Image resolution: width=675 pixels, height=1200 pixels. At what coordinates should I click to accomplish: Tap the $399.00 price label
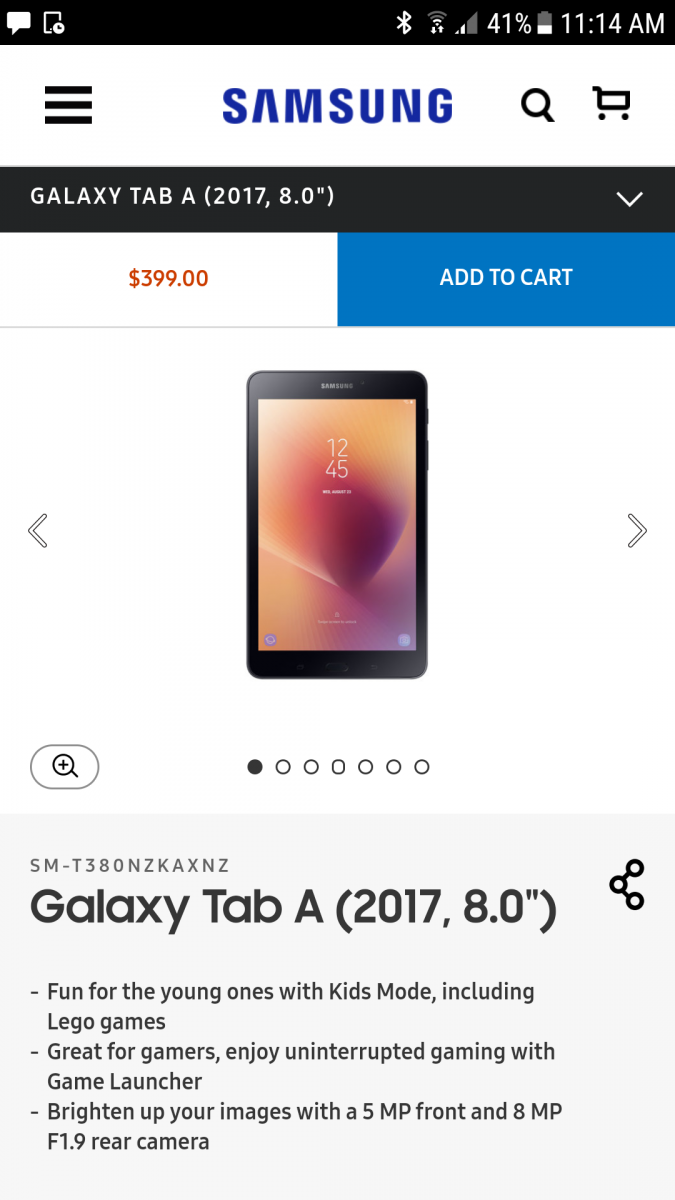[x=168, y=279]
